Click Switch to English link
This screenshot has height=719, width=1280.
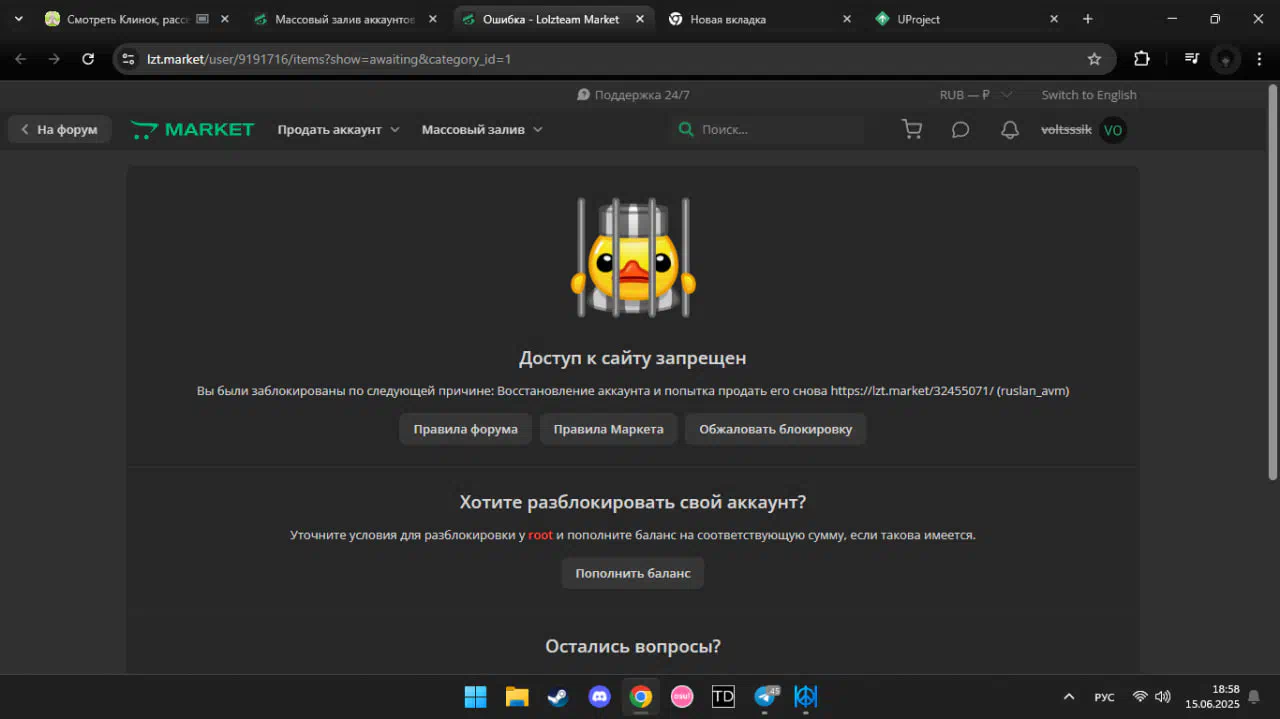click(x=1089, y=95)
